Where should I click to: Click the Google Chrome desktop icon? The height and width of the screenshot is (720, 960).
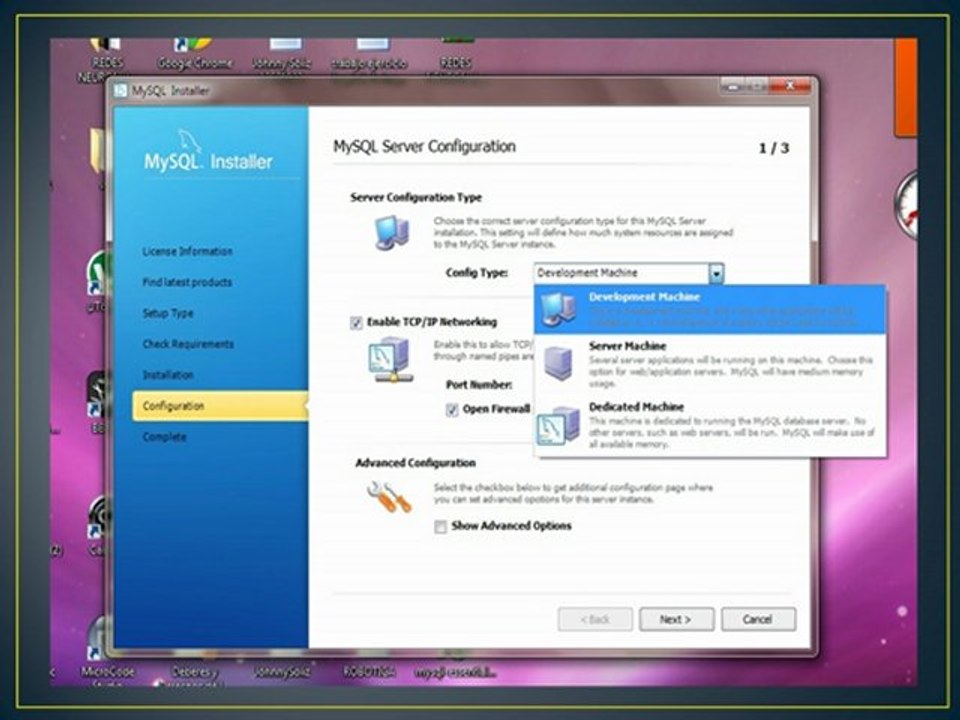(x=195, y=54)
